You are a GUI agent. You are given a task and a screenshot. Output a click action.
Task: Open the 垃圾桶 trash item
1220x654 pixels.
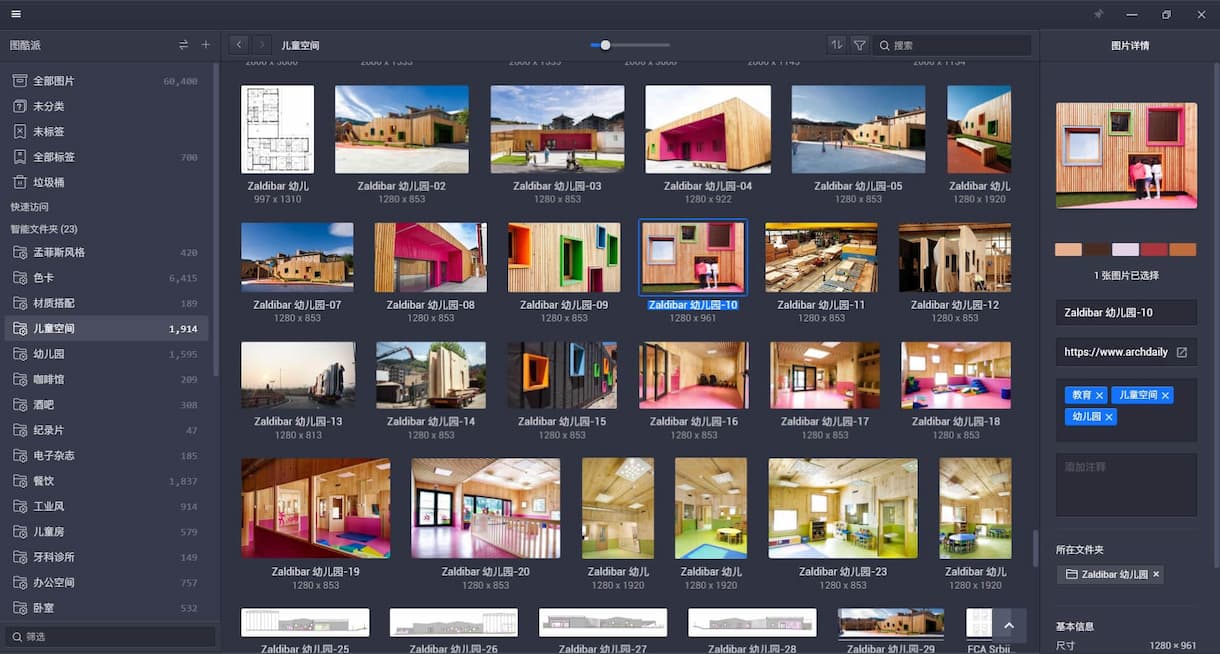(50, 182)
